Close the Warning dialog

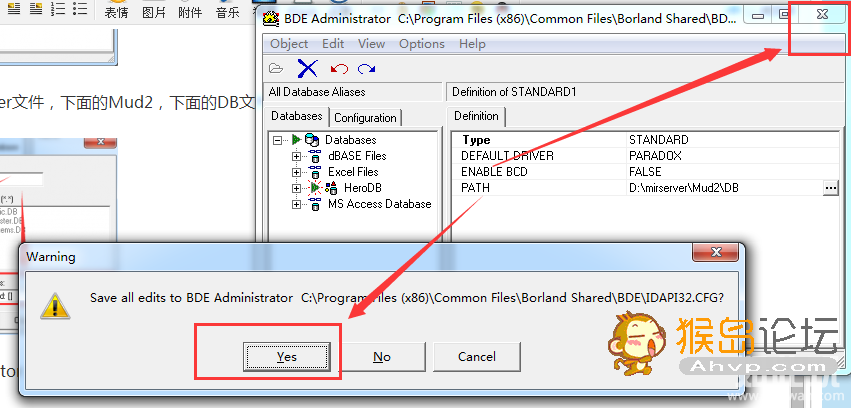point(715,252)
